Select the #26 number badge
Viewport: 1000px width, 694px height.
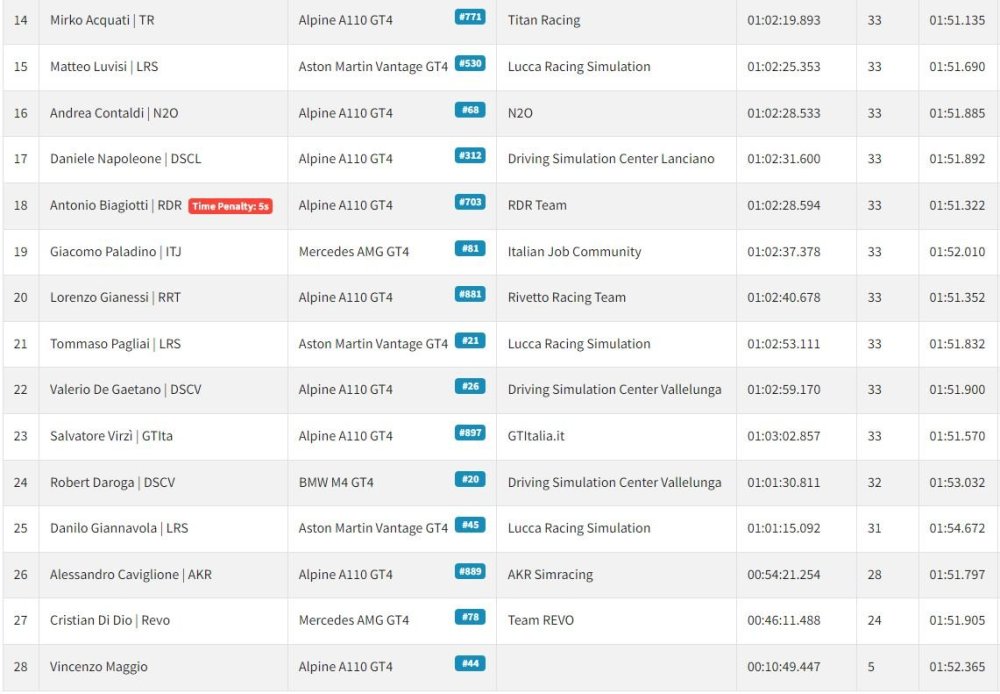[470, 387]
